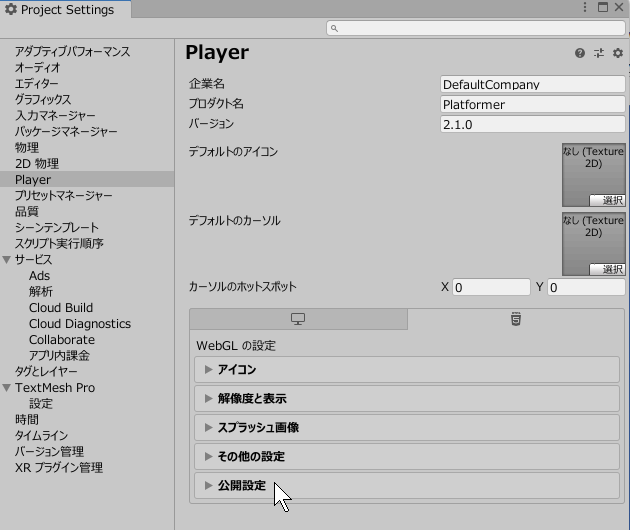This screenshot has width=630, height=530.
Task: Open XR プラグイン管理 settings
Action: pyautogui.click(x=59, y=468)
